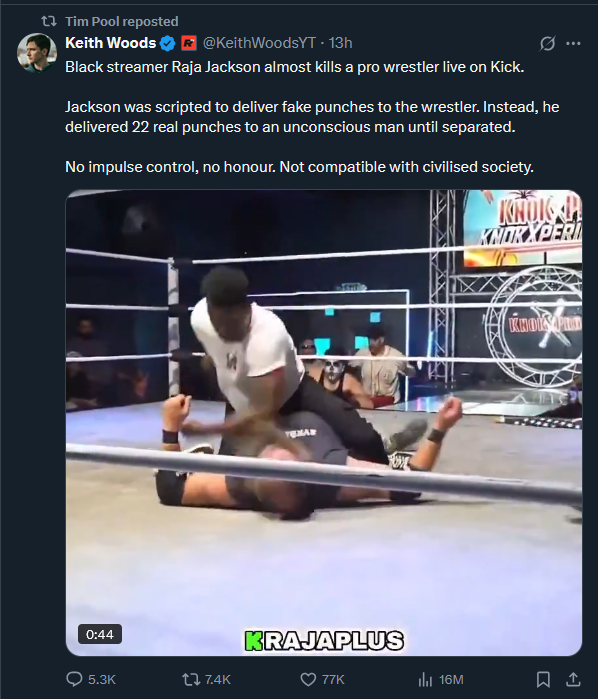This screenshot has width=598, height=699.
Task: Play the embedded wrestling video
Action: coord(324,423)
